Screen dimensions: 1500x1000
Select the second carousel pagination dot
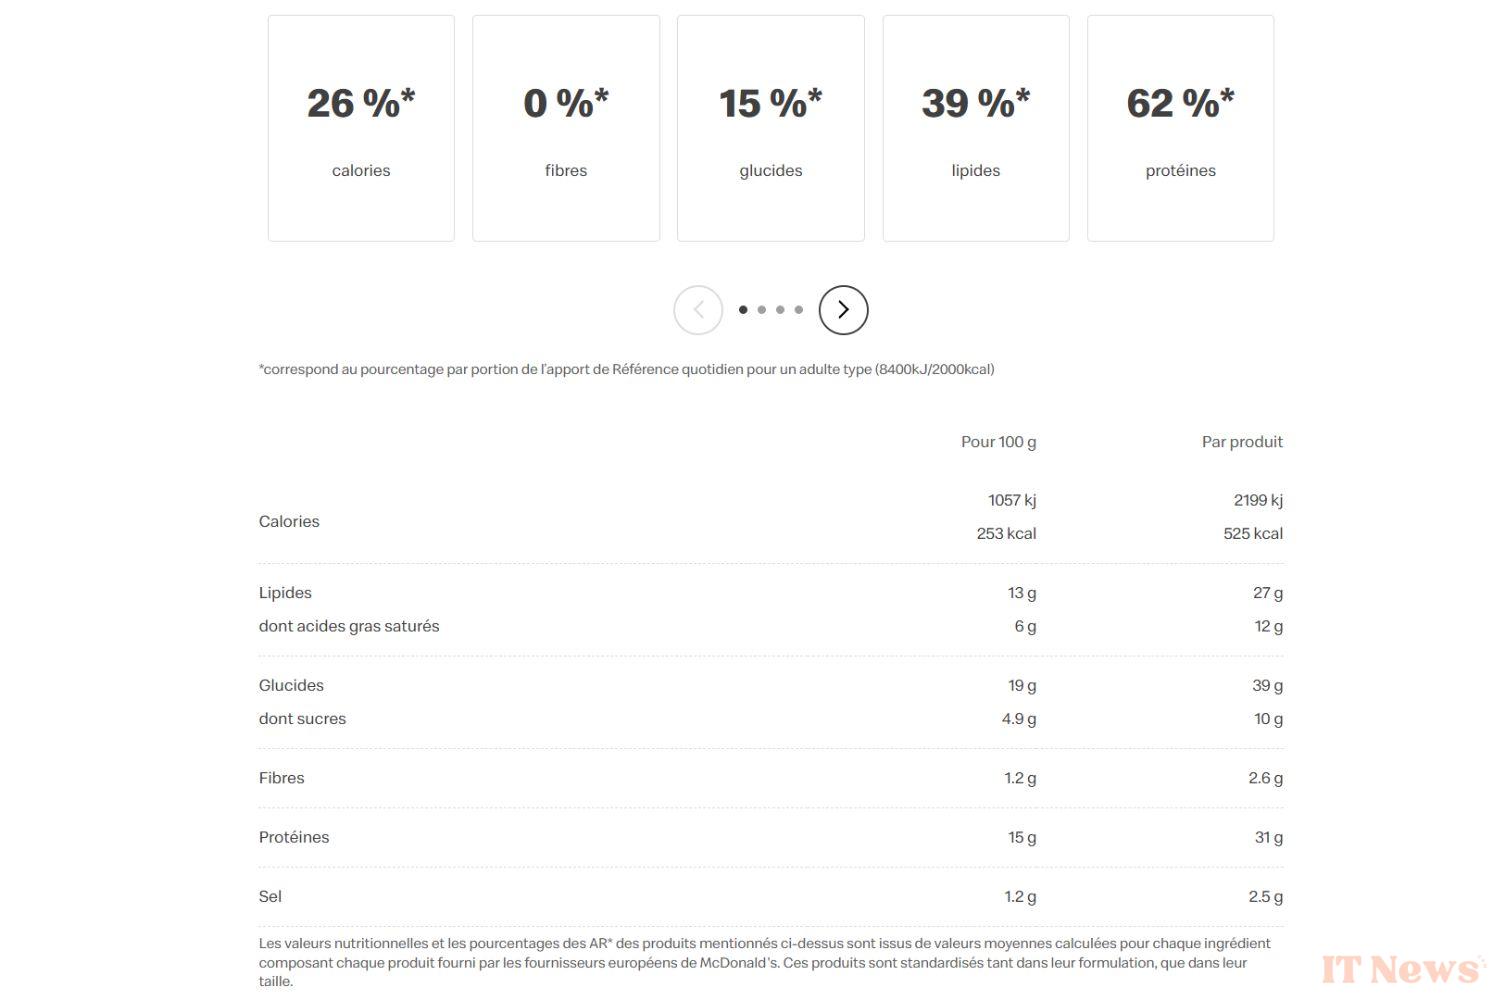click(761, 310)
